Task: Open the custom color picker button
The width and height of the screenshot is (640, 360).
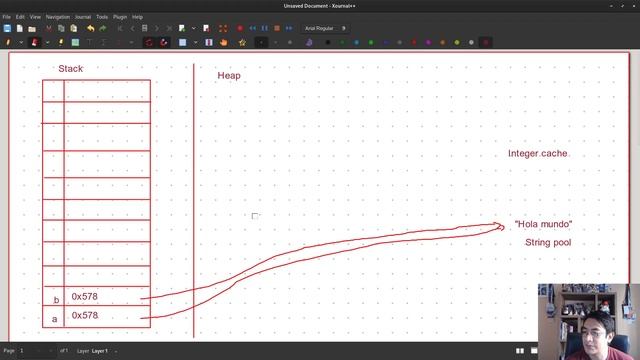Action: 486,42
